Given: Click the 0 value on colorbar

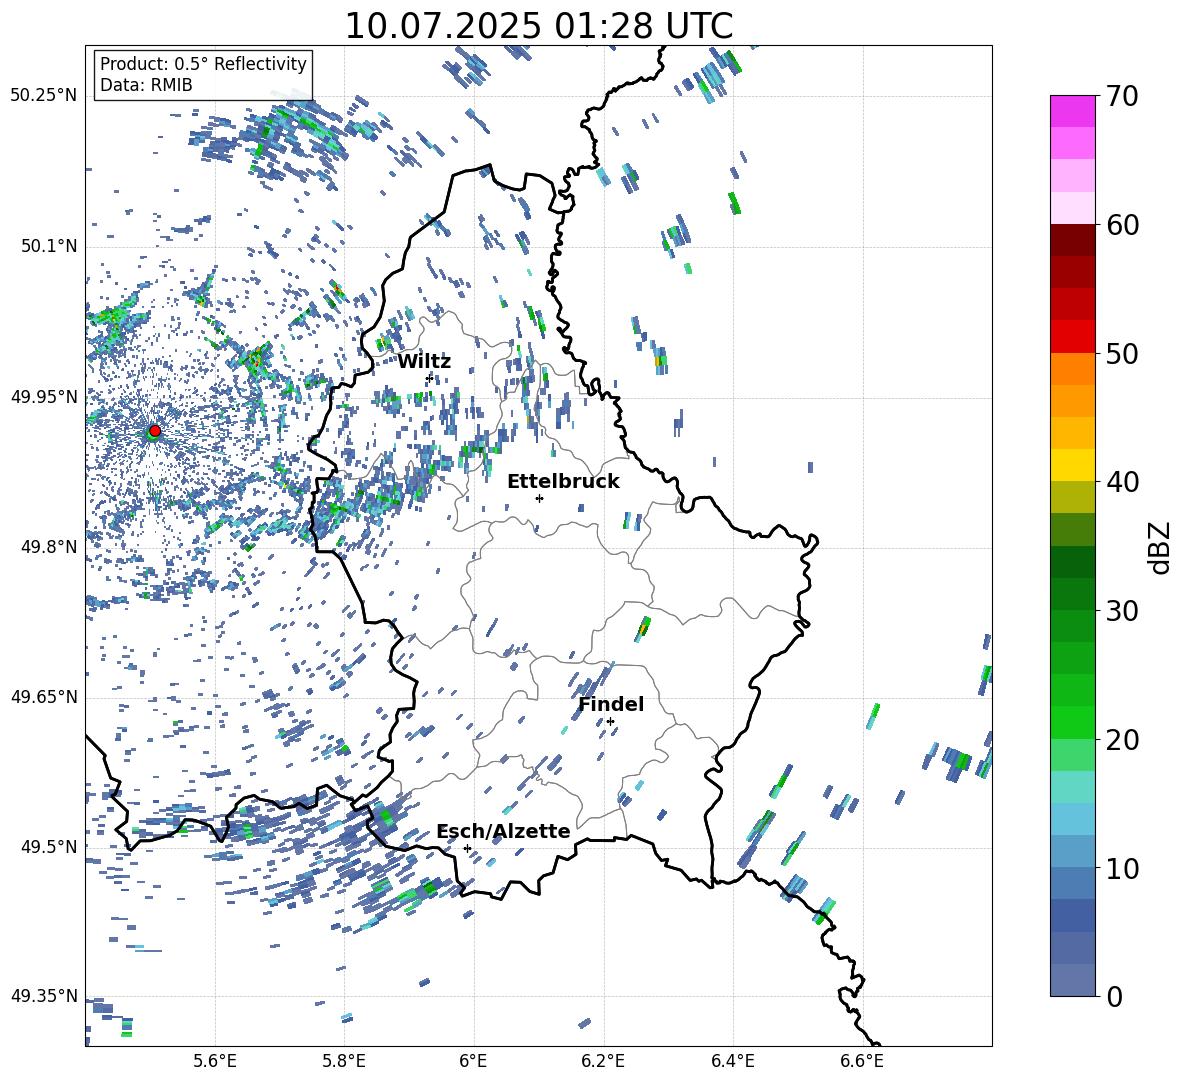Looking at the screenshot, I should tap(1113, 996).
